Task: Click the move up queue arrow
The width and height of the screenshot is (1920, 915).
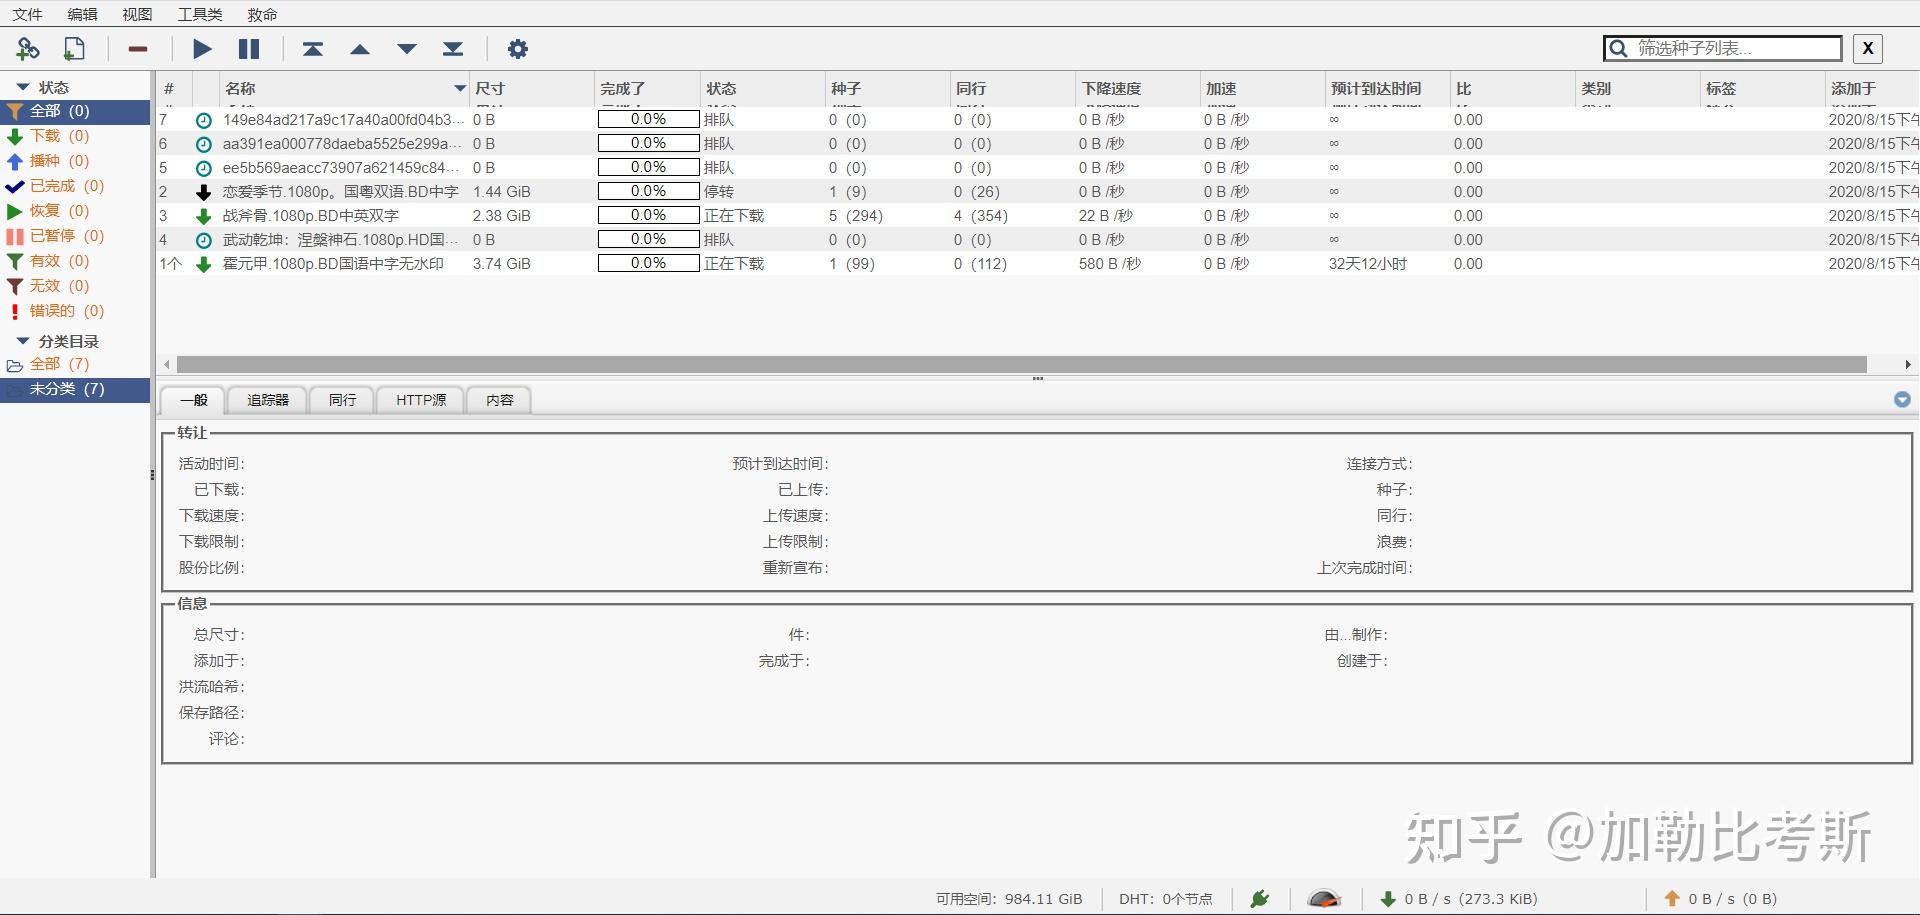Action: tap(360, 49)
